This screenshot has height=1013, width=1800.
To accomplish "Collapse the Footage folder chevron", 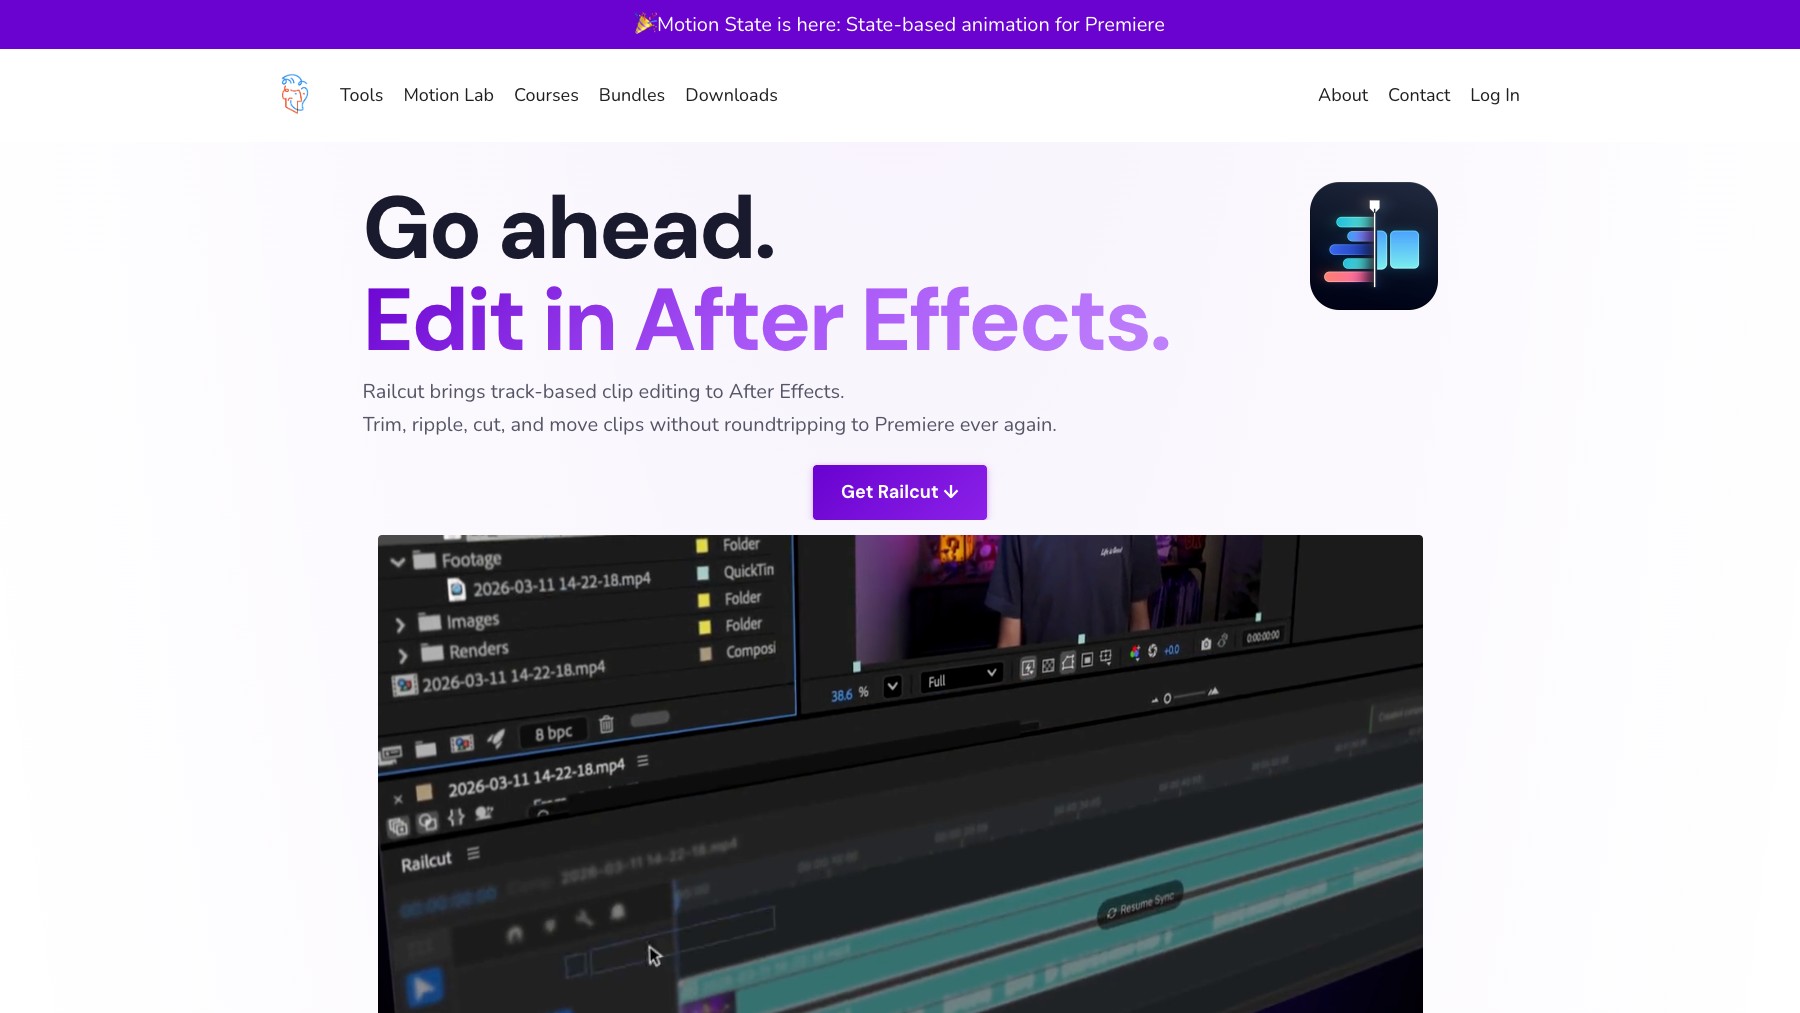I will 397,562.
